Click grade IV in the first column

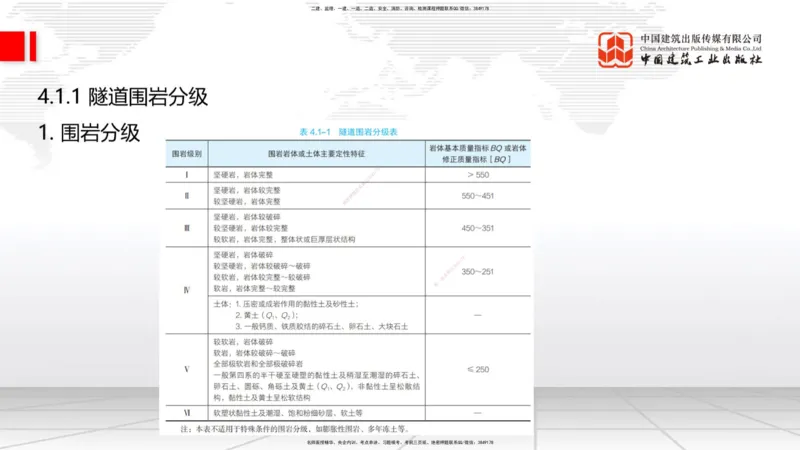187,290
